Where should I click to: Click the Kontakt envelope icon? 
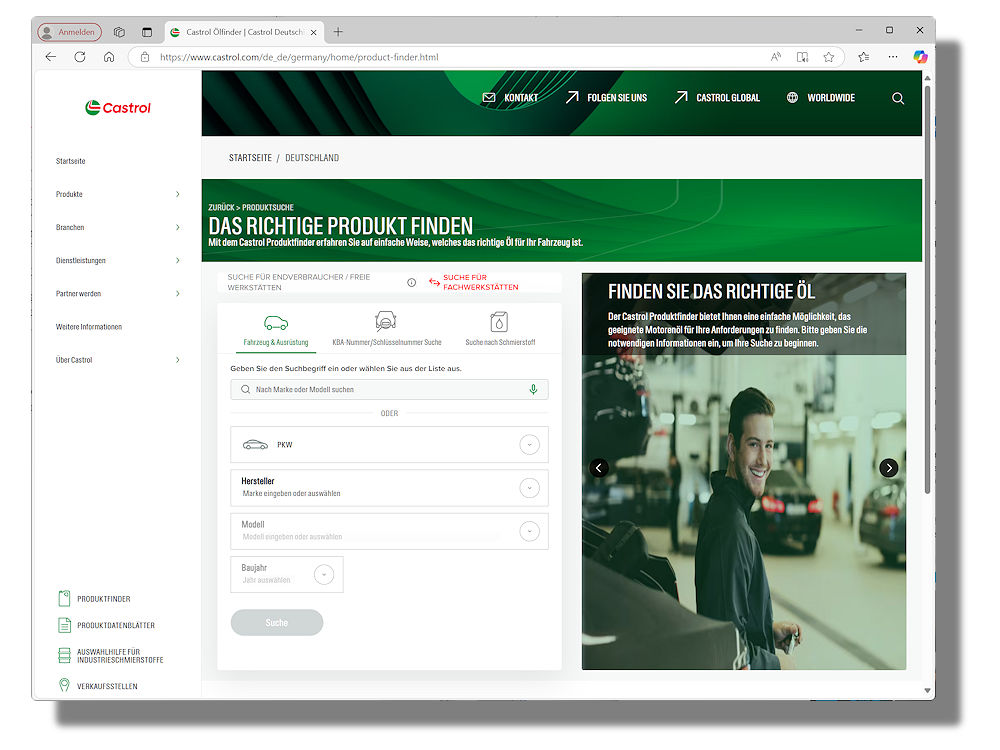pos(489,98)
